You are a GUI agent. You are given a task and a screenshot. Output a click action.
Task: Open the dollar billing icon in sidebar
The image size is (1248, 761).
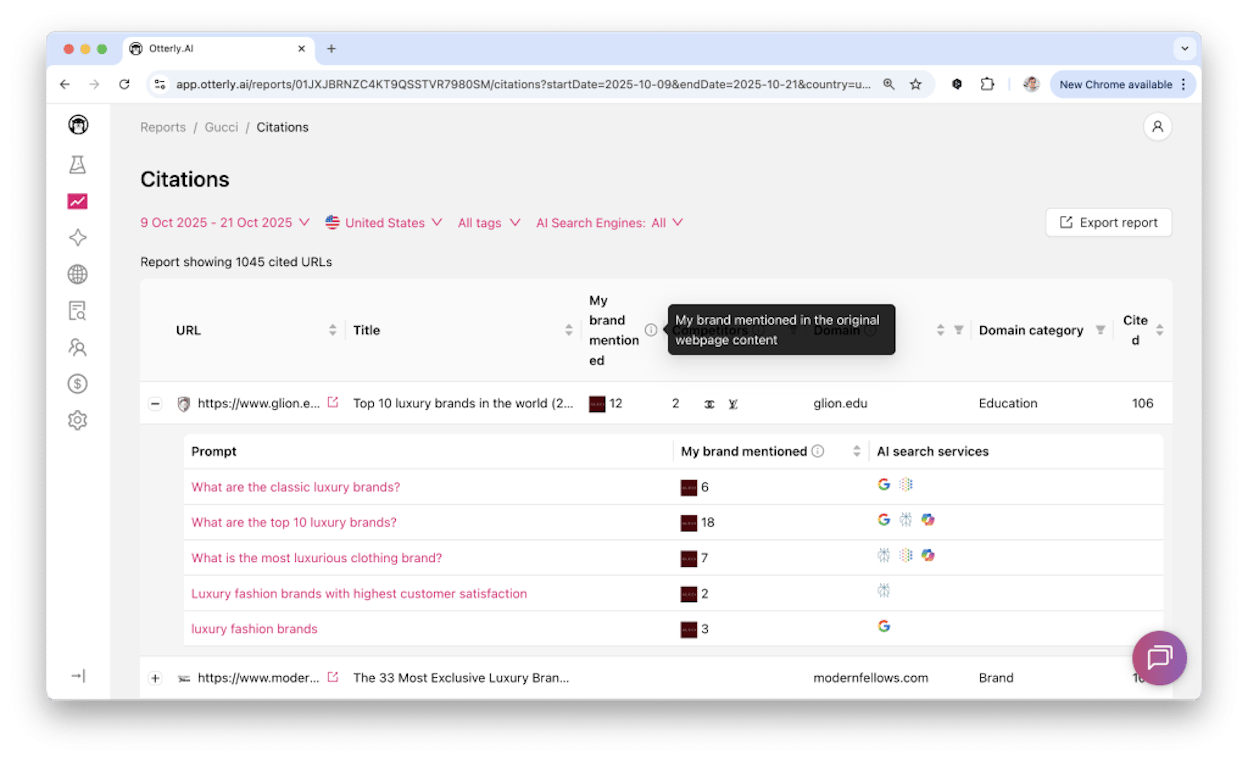[78, 384]
